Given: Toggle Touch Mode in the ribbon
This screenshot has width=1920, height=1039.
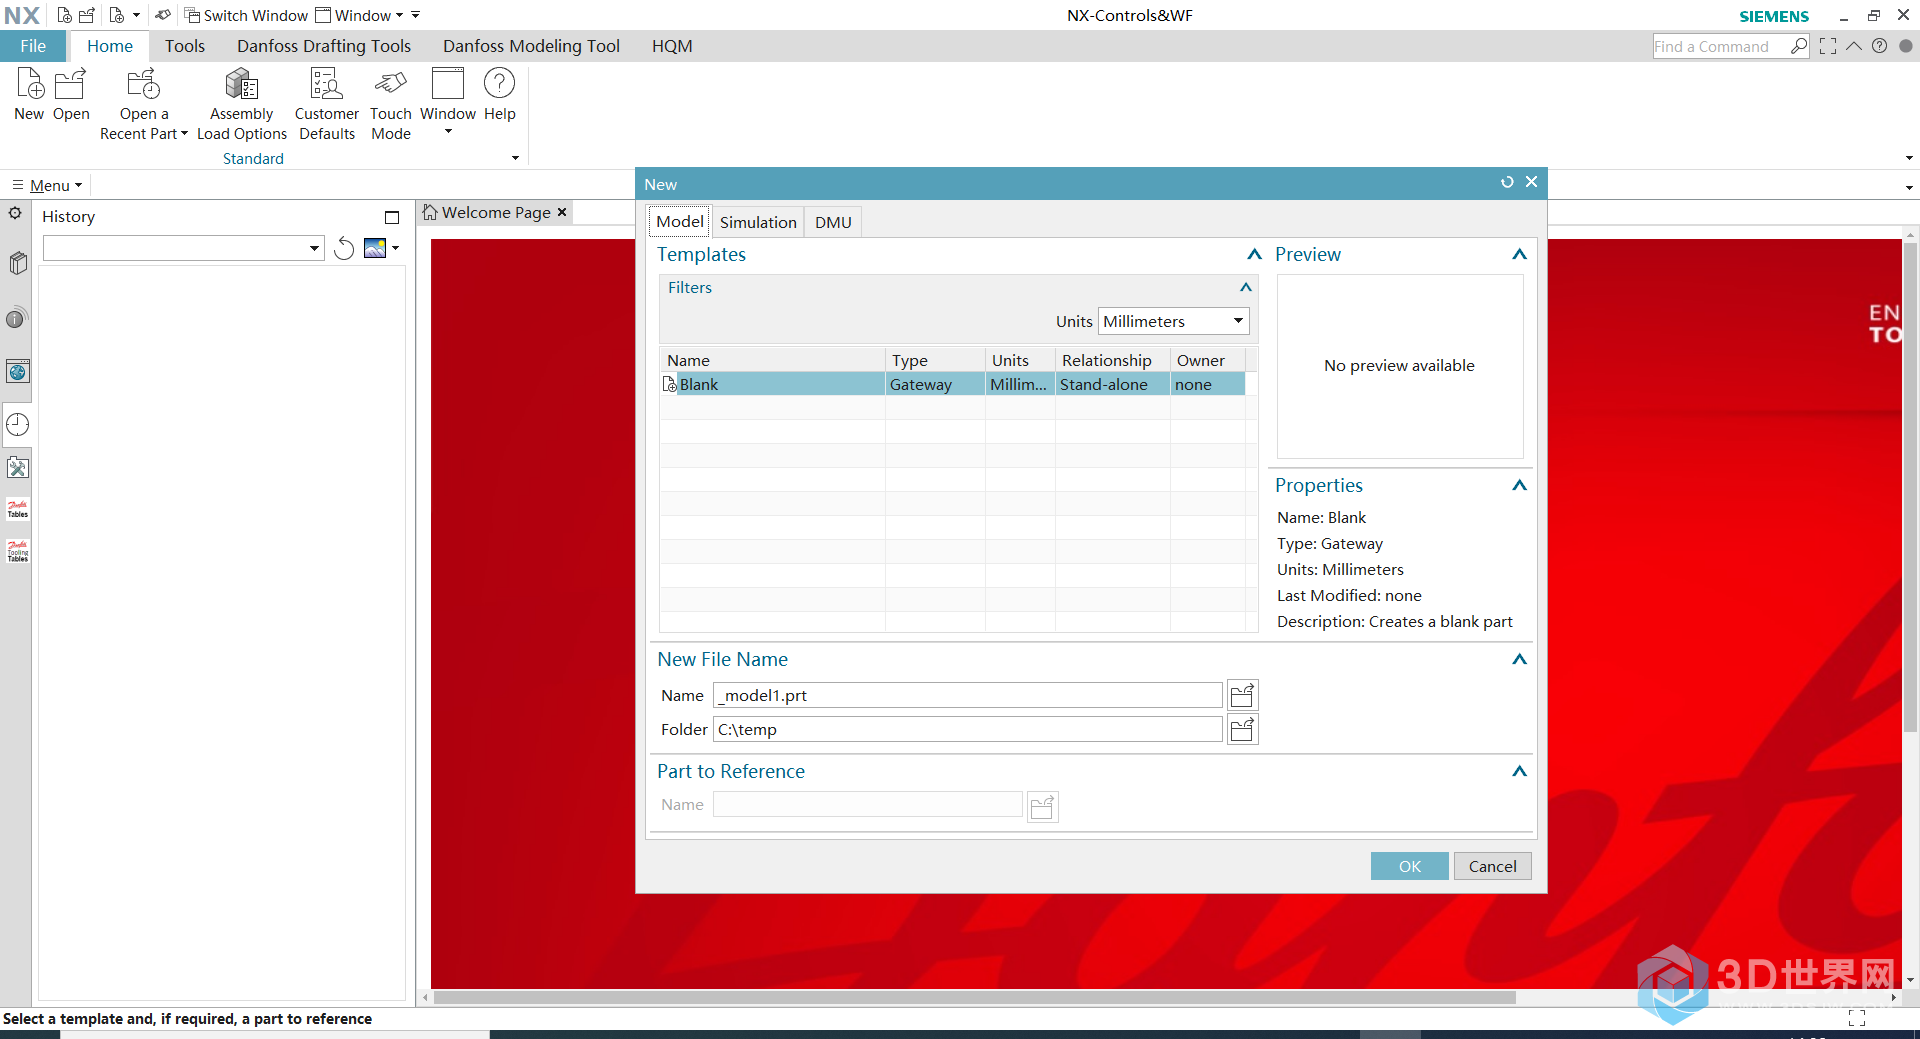Looking at the screenshot, I should coord(391,104).
